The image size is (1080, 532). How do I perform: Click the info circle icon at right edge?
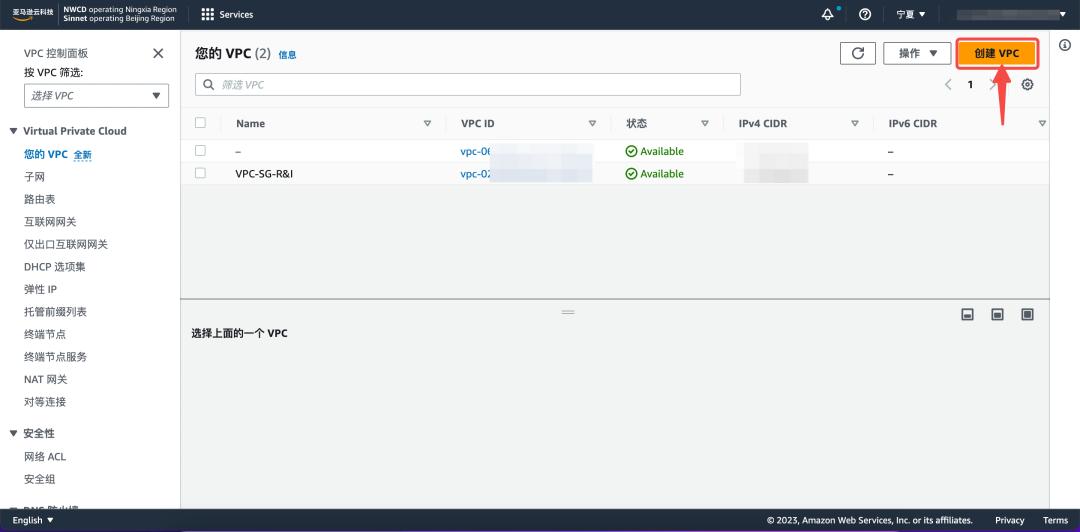click(1065, 45)
